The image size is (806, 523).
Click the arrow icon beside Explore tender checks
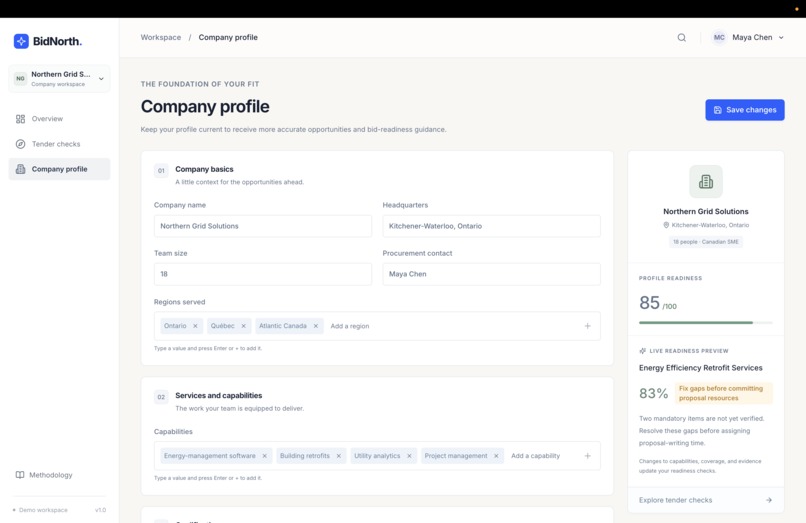[768, 500]
